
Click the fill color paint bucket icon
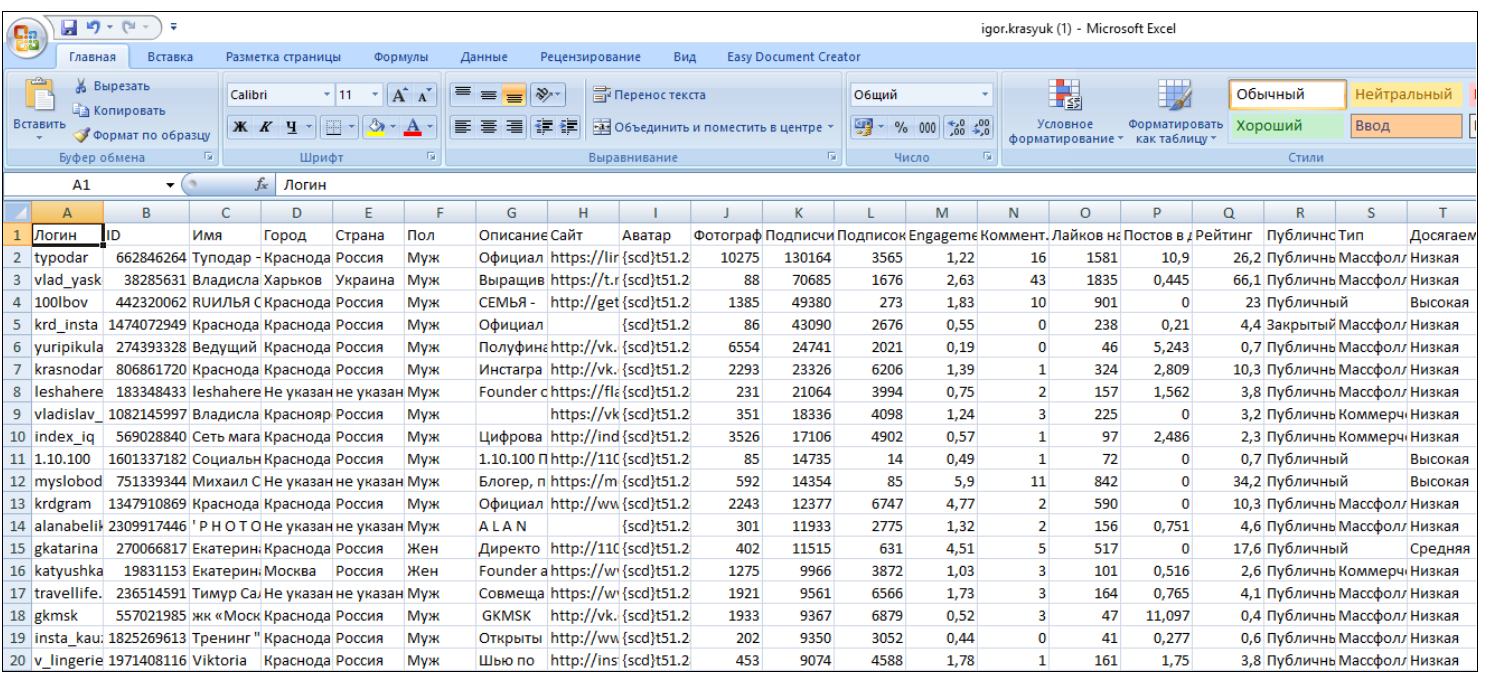pyautogui.click(x=376, y=127)
